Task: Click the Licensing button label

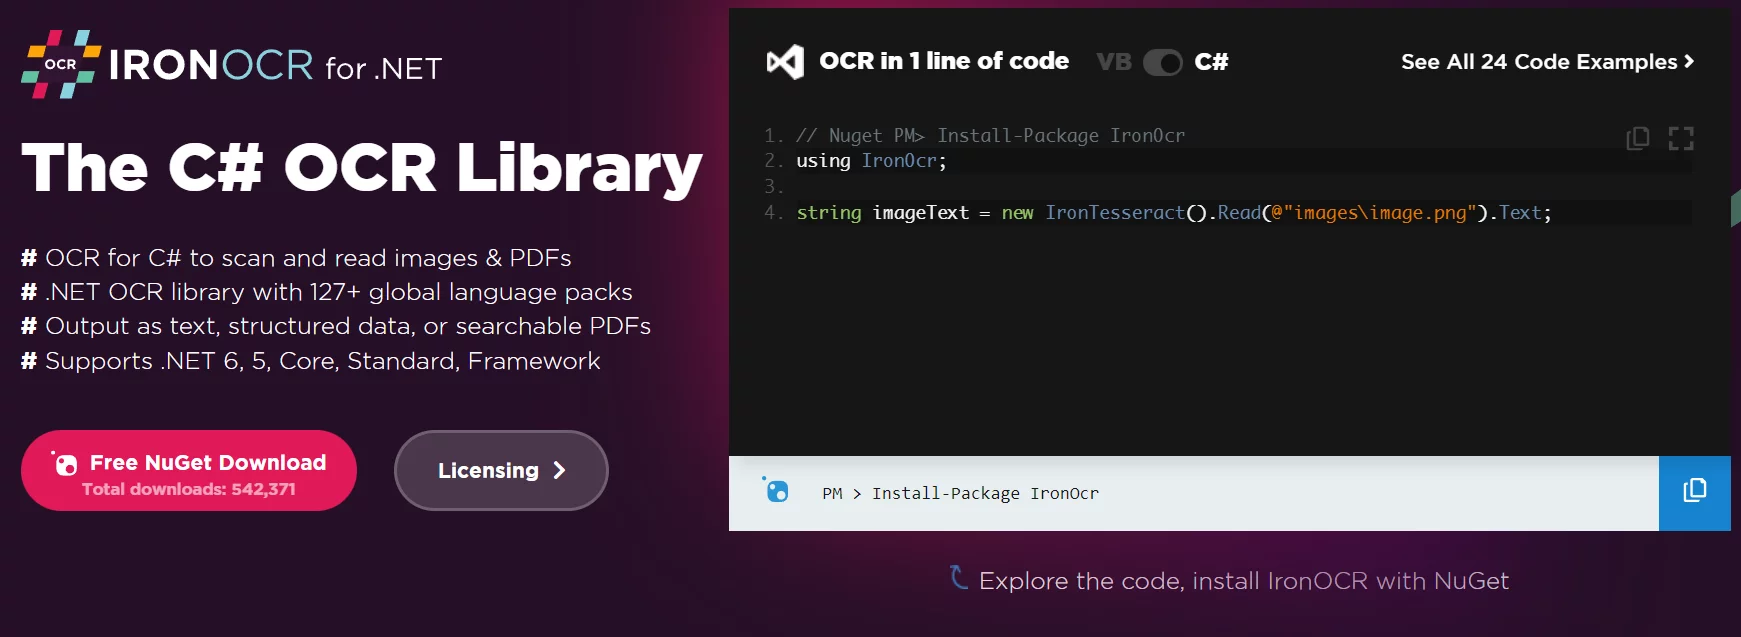Action: point(488,470)
